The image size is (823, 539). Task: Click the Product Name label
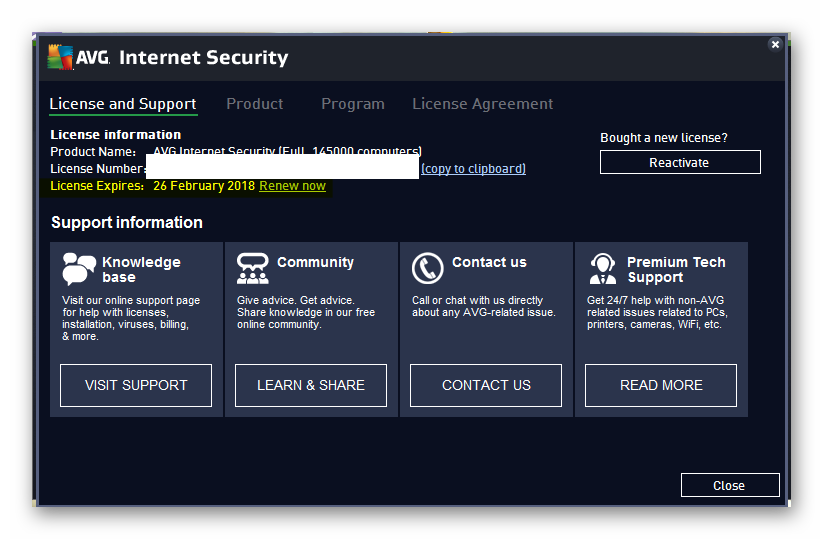93,152
